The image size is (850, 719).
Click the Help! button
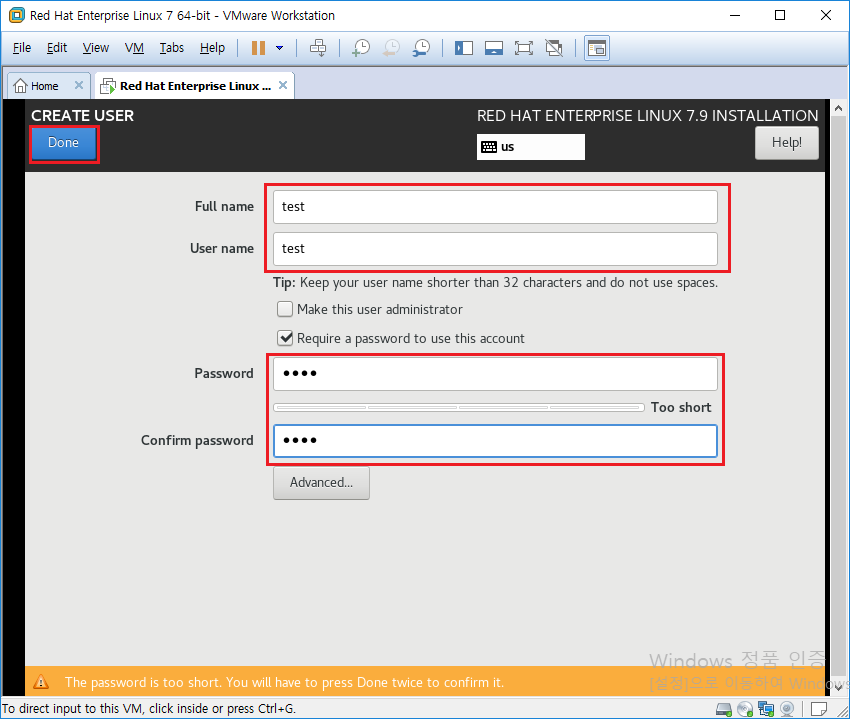pos(787,143)
